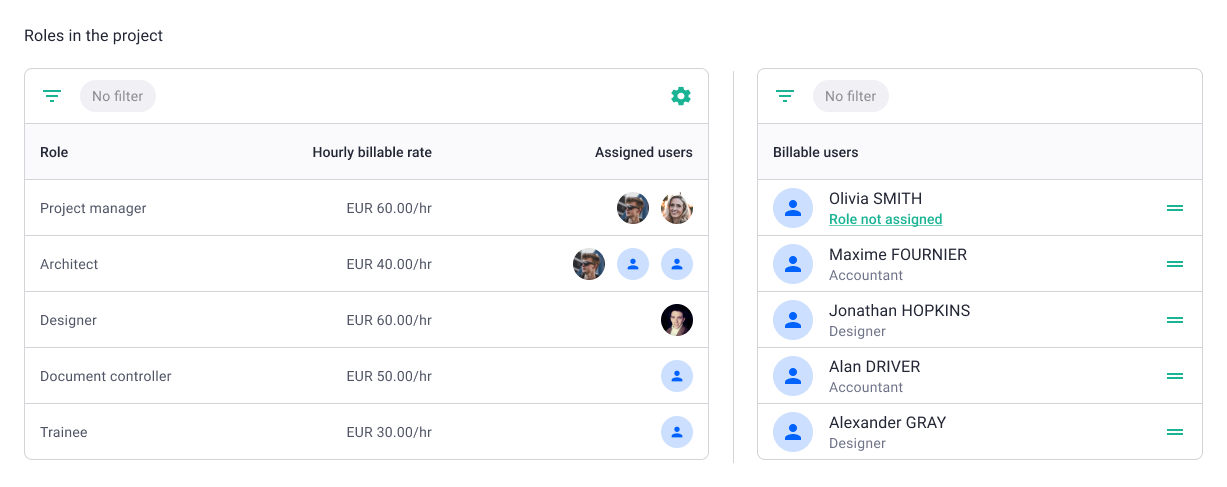Select the Architect role row

[366, 264]
